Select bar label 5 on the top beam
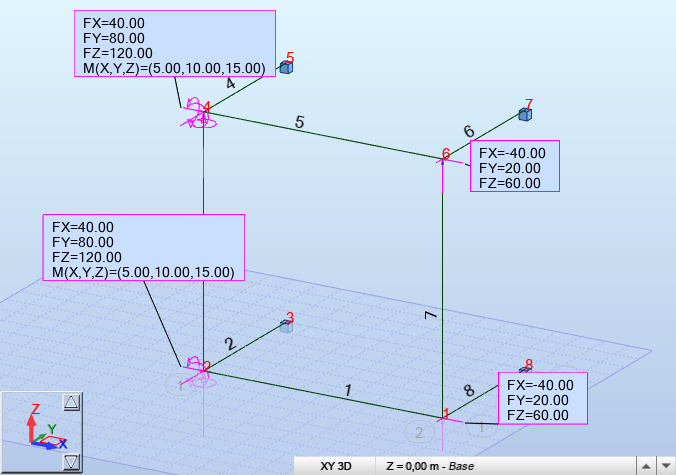Image resolution: width=676 pixels, height=475 pixels. click(300, 122)
